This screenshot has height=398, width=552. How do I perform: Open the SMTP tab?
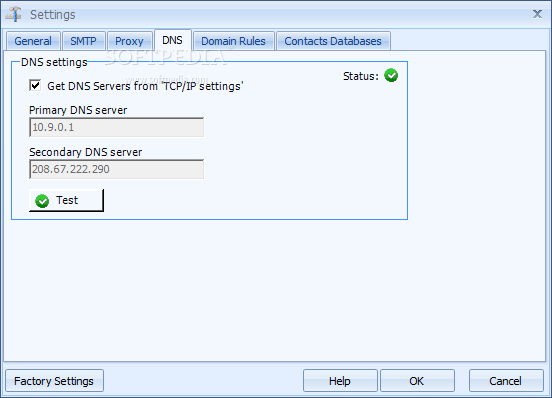pos(83,41)
